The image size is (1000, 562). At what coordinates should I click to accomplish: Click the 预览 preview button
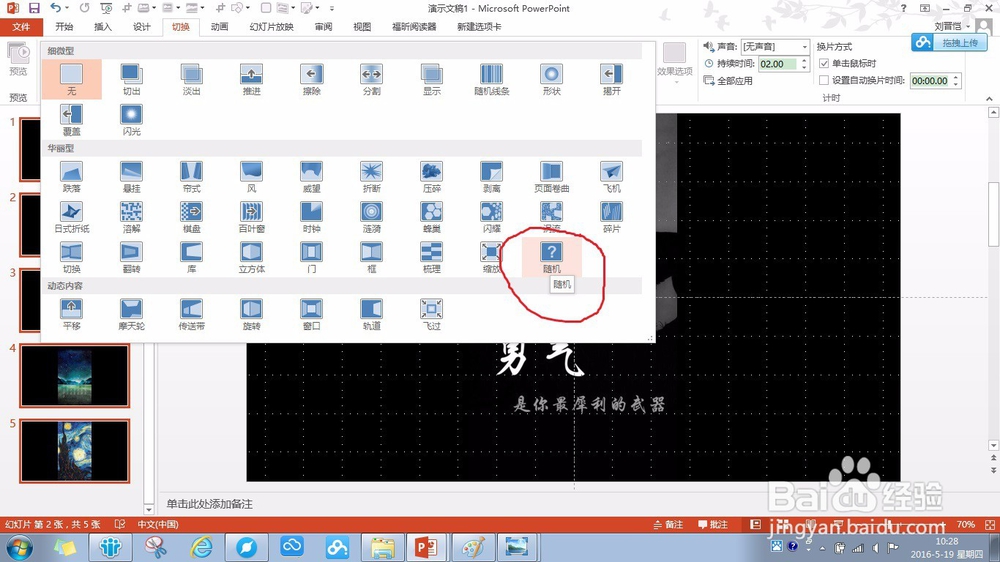(x=18, y=59)
